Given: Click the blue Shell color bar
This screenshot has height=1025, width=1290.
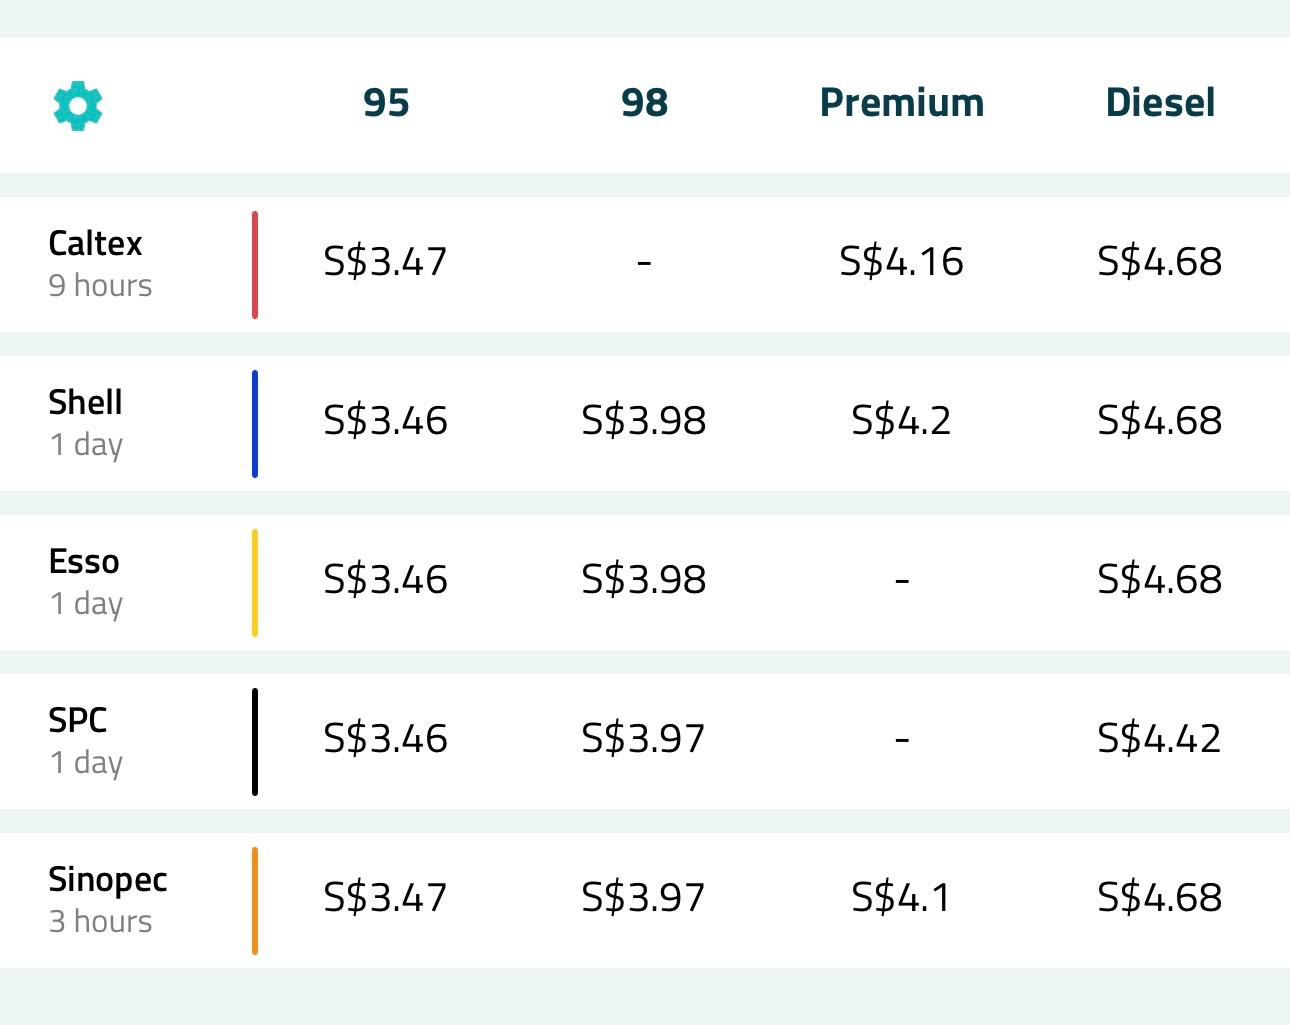Looking at the screenshot, I should click(255, 424).
